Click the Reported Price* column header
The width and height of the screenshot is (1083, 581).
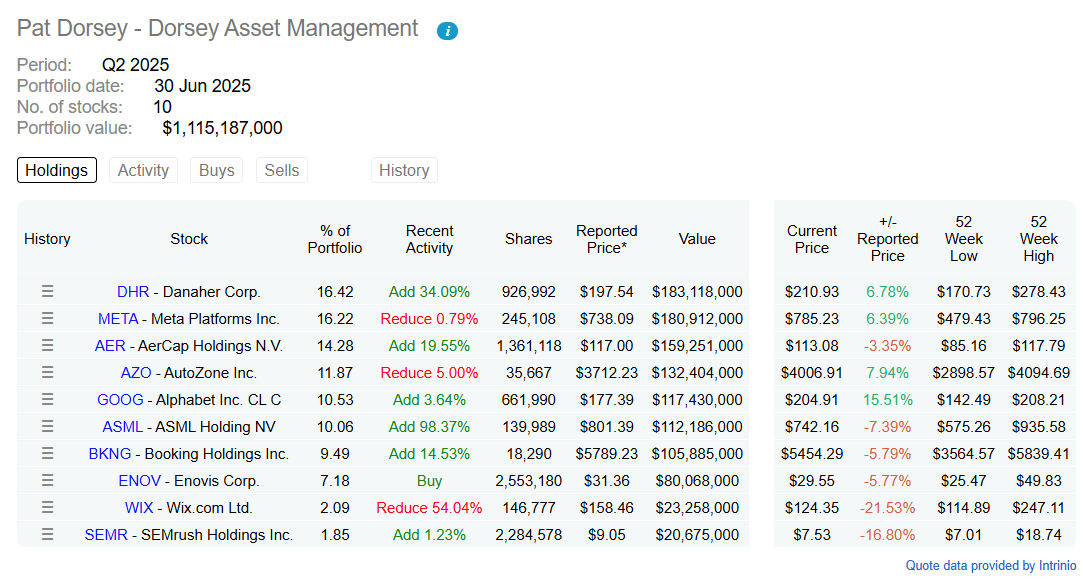pos(606,239)
